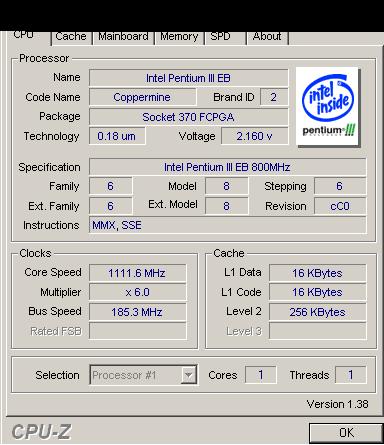Click the 1111.6 MHz core speed value
384x445 pixels.
pyautogui.click(x=137, y=273)
